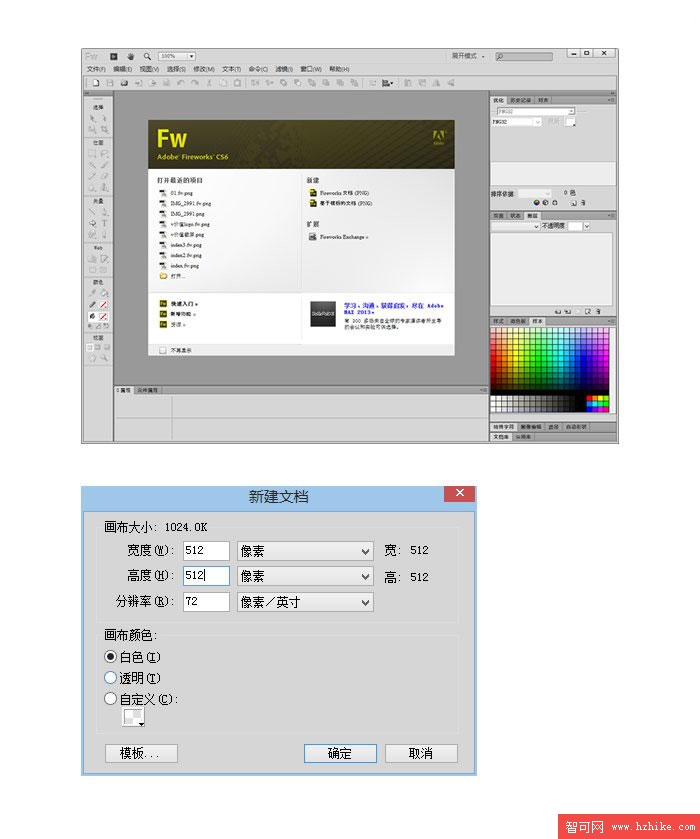This screenshot has width=700, height=839.
Task: Click the 模板... button
Action: 141,754
